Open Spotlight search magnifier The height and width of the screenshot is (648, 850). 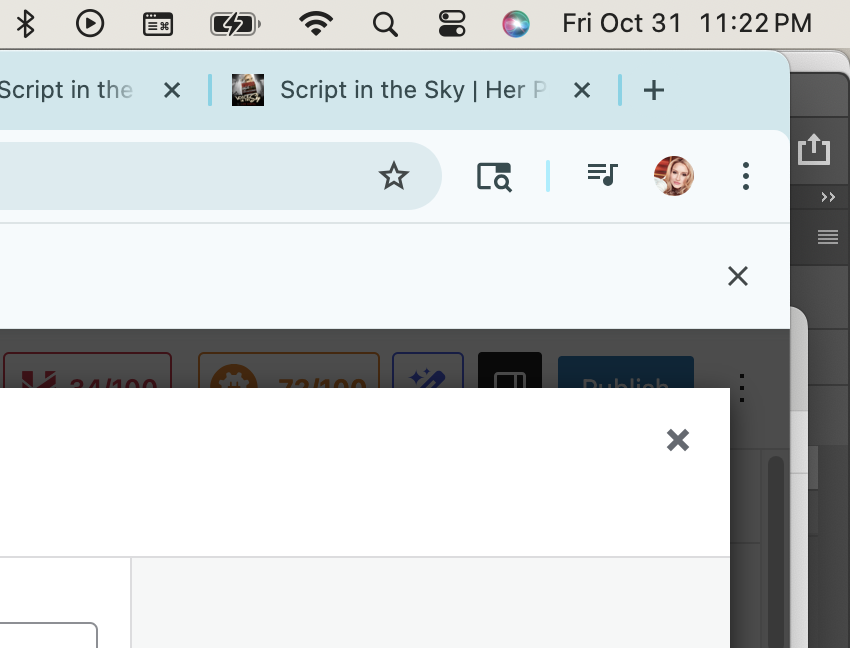pyautogui.click(x=385, y=24)
